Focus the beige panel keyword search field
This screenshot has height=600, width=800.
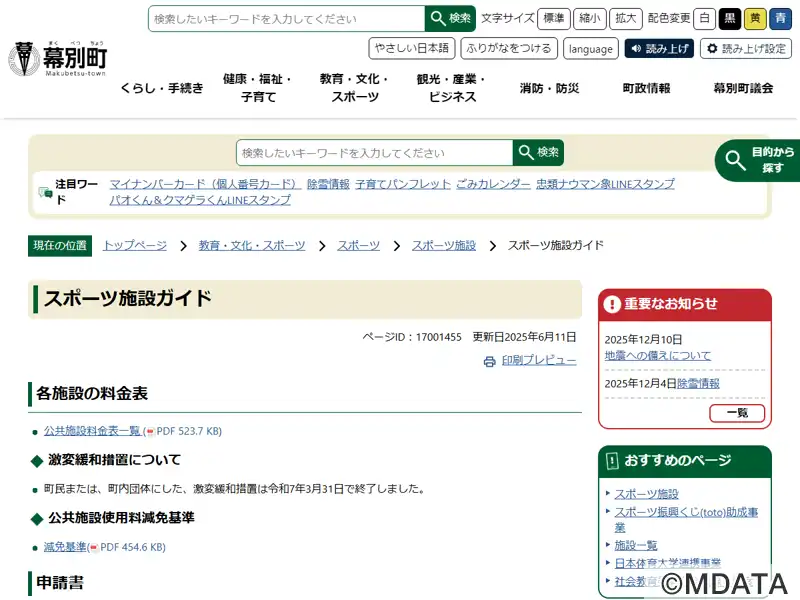(374, 153)
